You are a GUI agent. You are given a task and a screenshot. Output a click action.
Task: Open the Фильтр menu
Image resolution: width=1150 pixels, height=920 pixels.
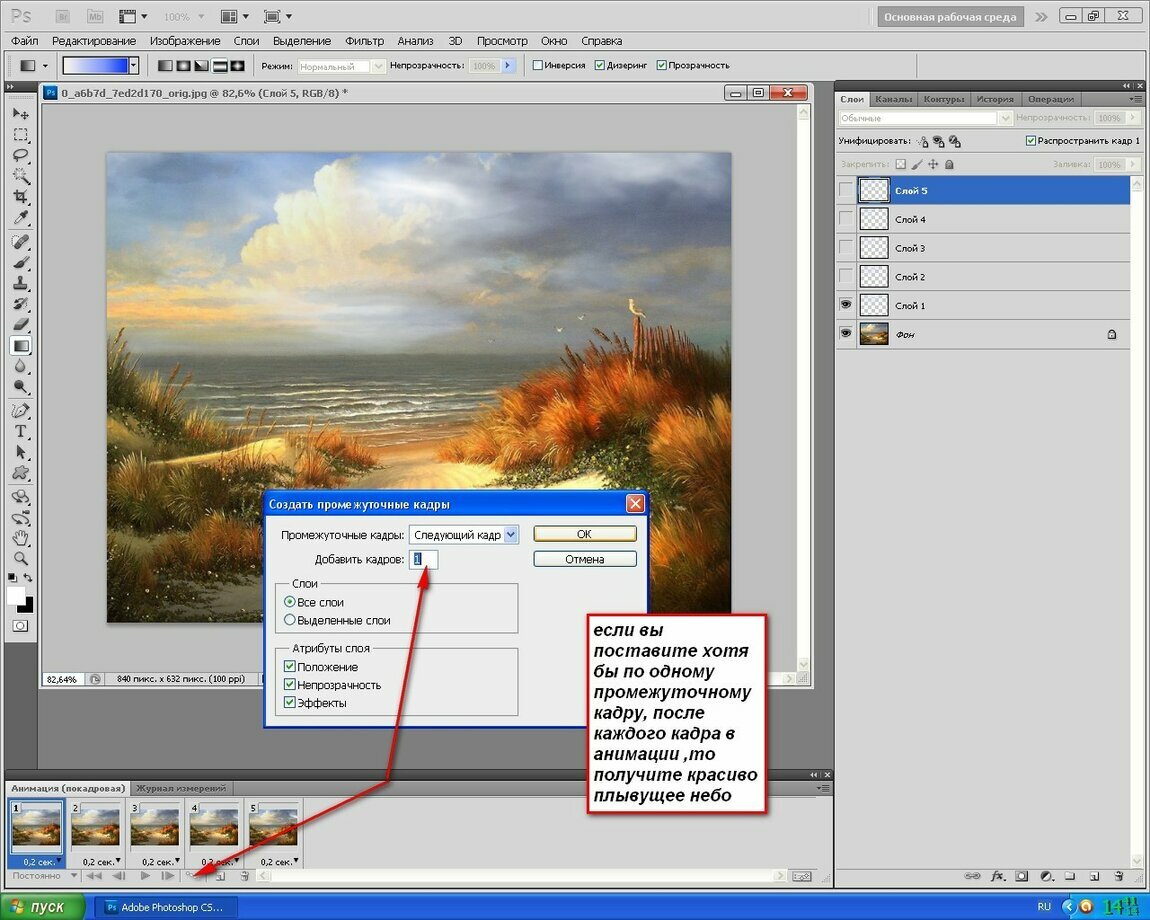[365, 41]
